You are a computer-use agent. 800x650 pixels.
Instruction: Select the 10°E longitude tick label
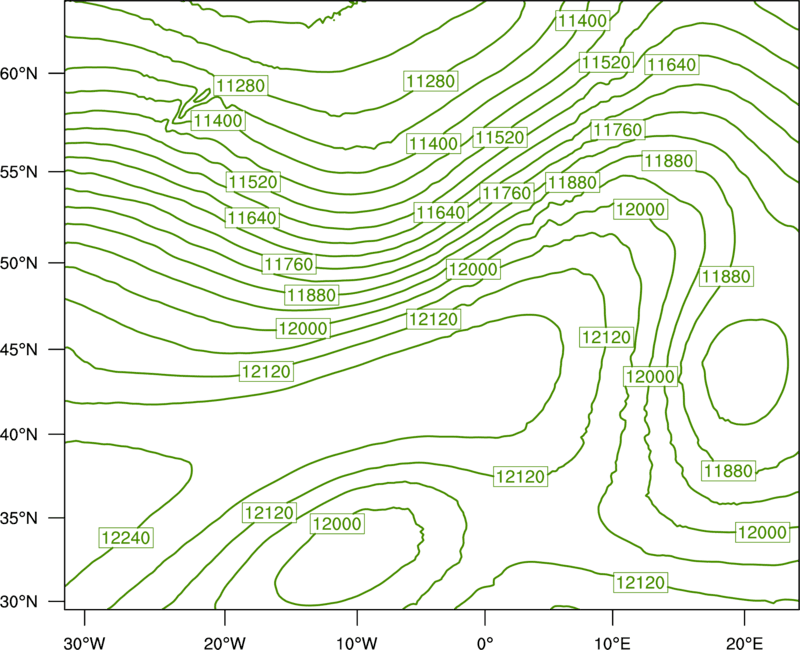point(612,643)
